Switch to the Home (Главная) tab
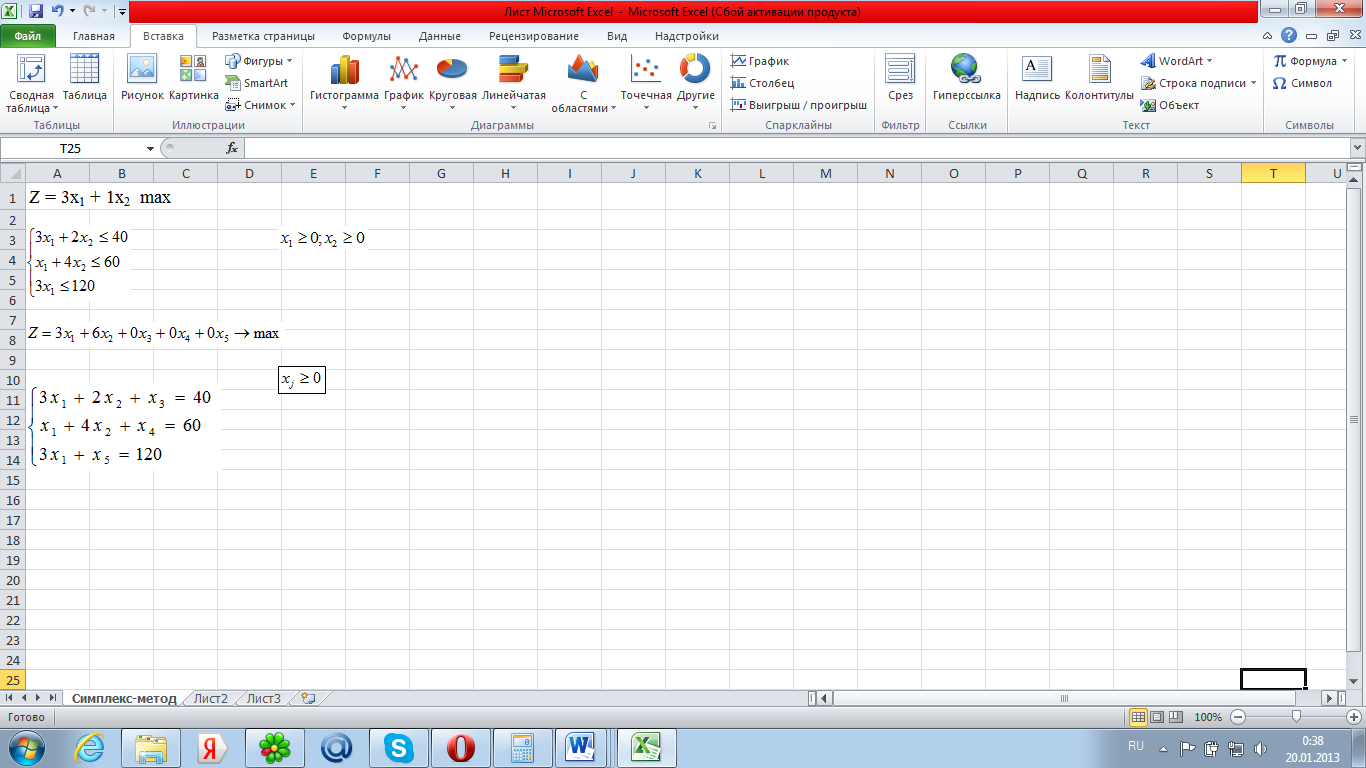 pyautogui.click(x=93, y=36)
